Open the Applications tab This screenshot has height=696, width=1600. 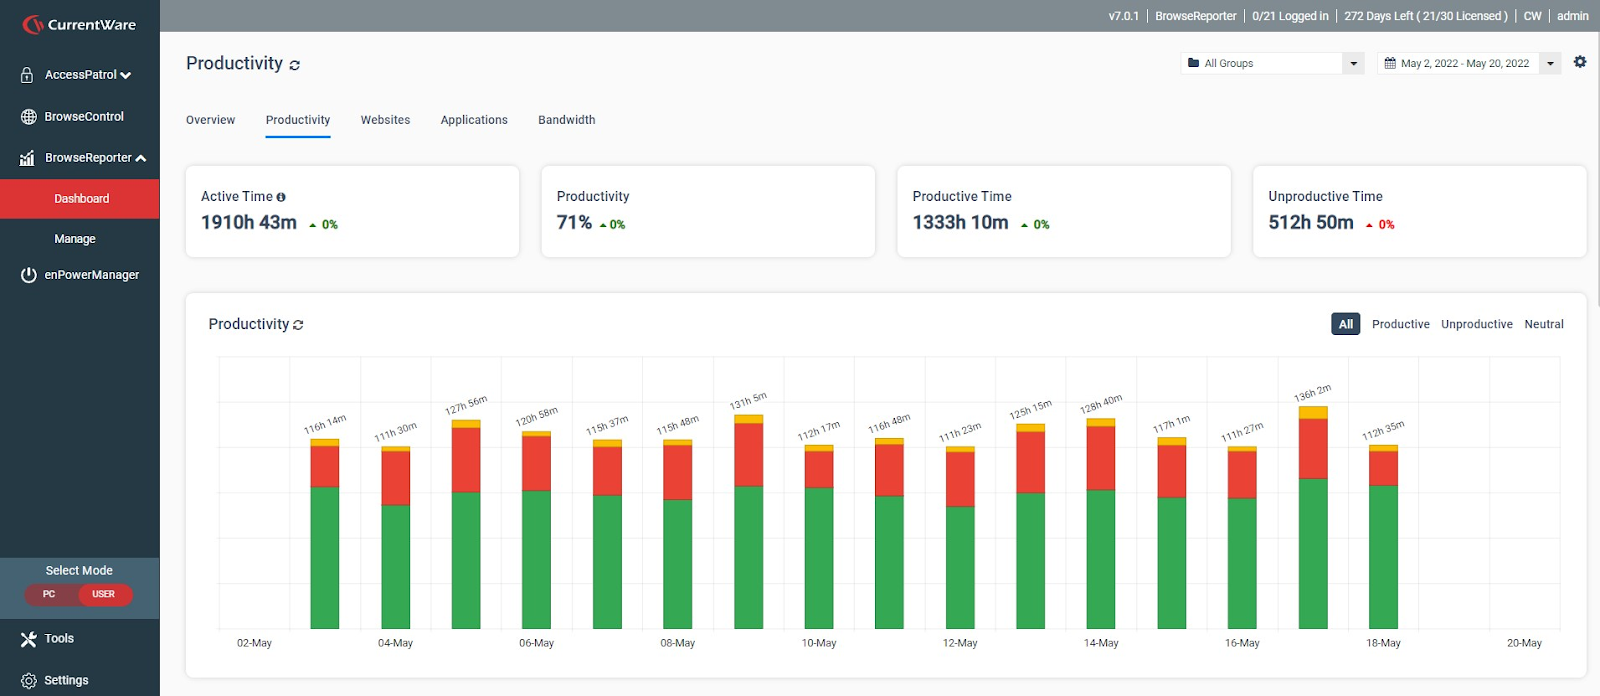[474, 120]
